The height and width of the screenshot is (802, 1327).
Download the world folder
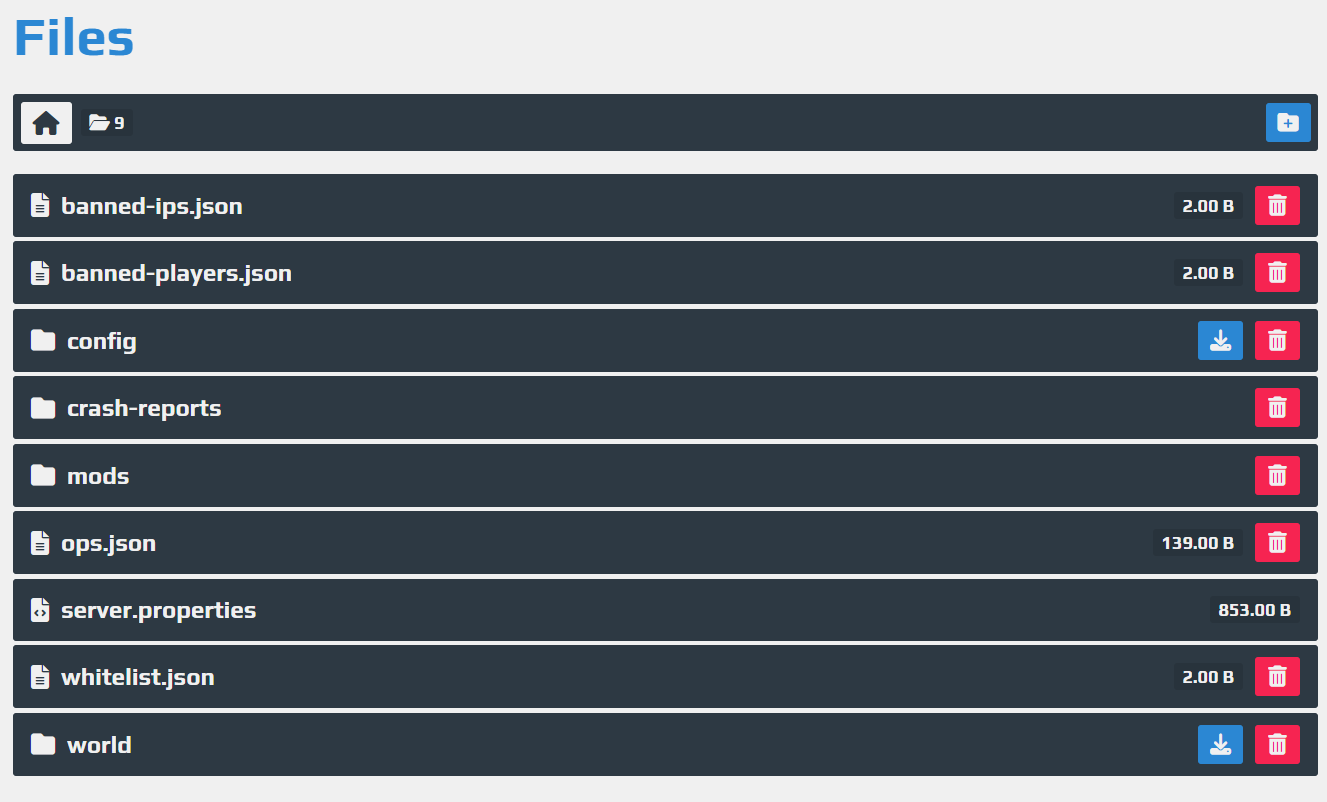(x=1220, y=745)
